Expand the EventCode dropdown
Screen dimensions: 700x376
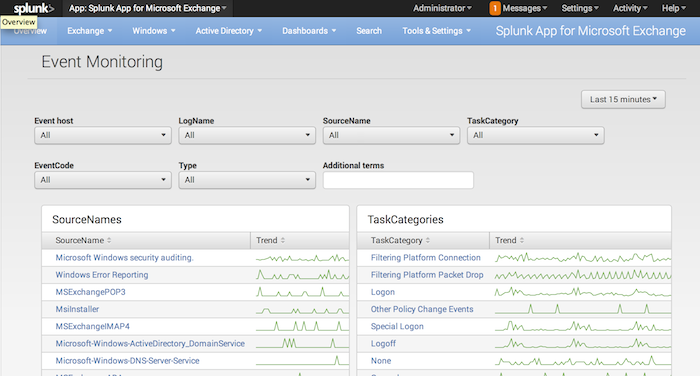(103, 180)
